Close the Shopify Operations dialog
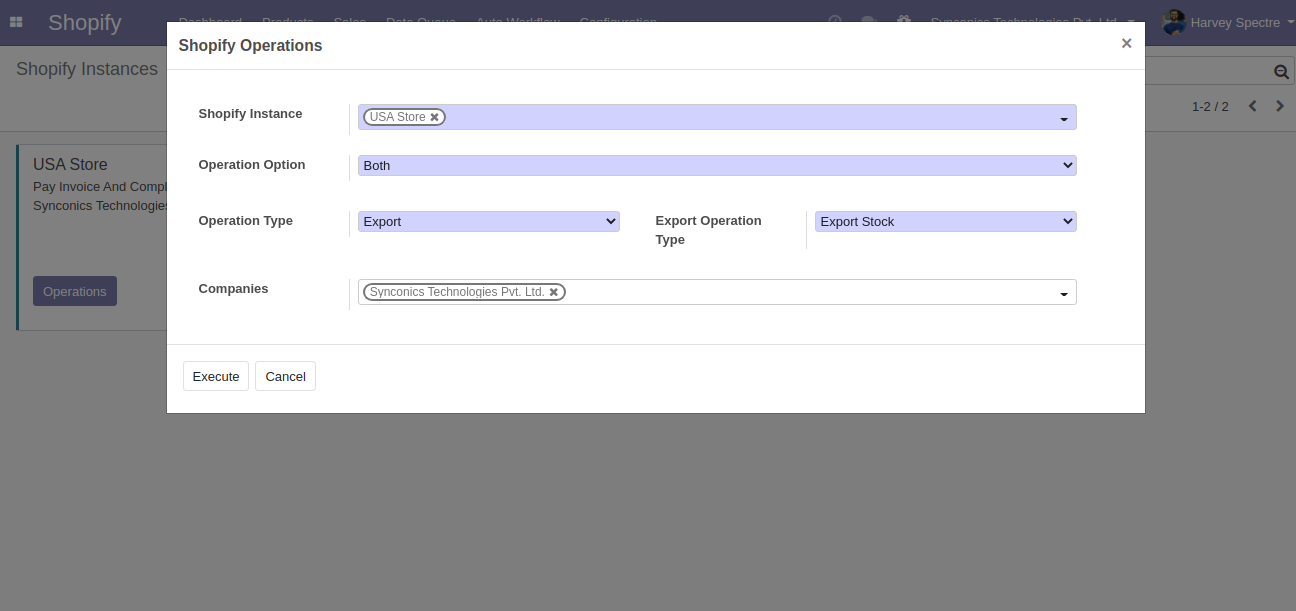 (x=1126, y=44)
